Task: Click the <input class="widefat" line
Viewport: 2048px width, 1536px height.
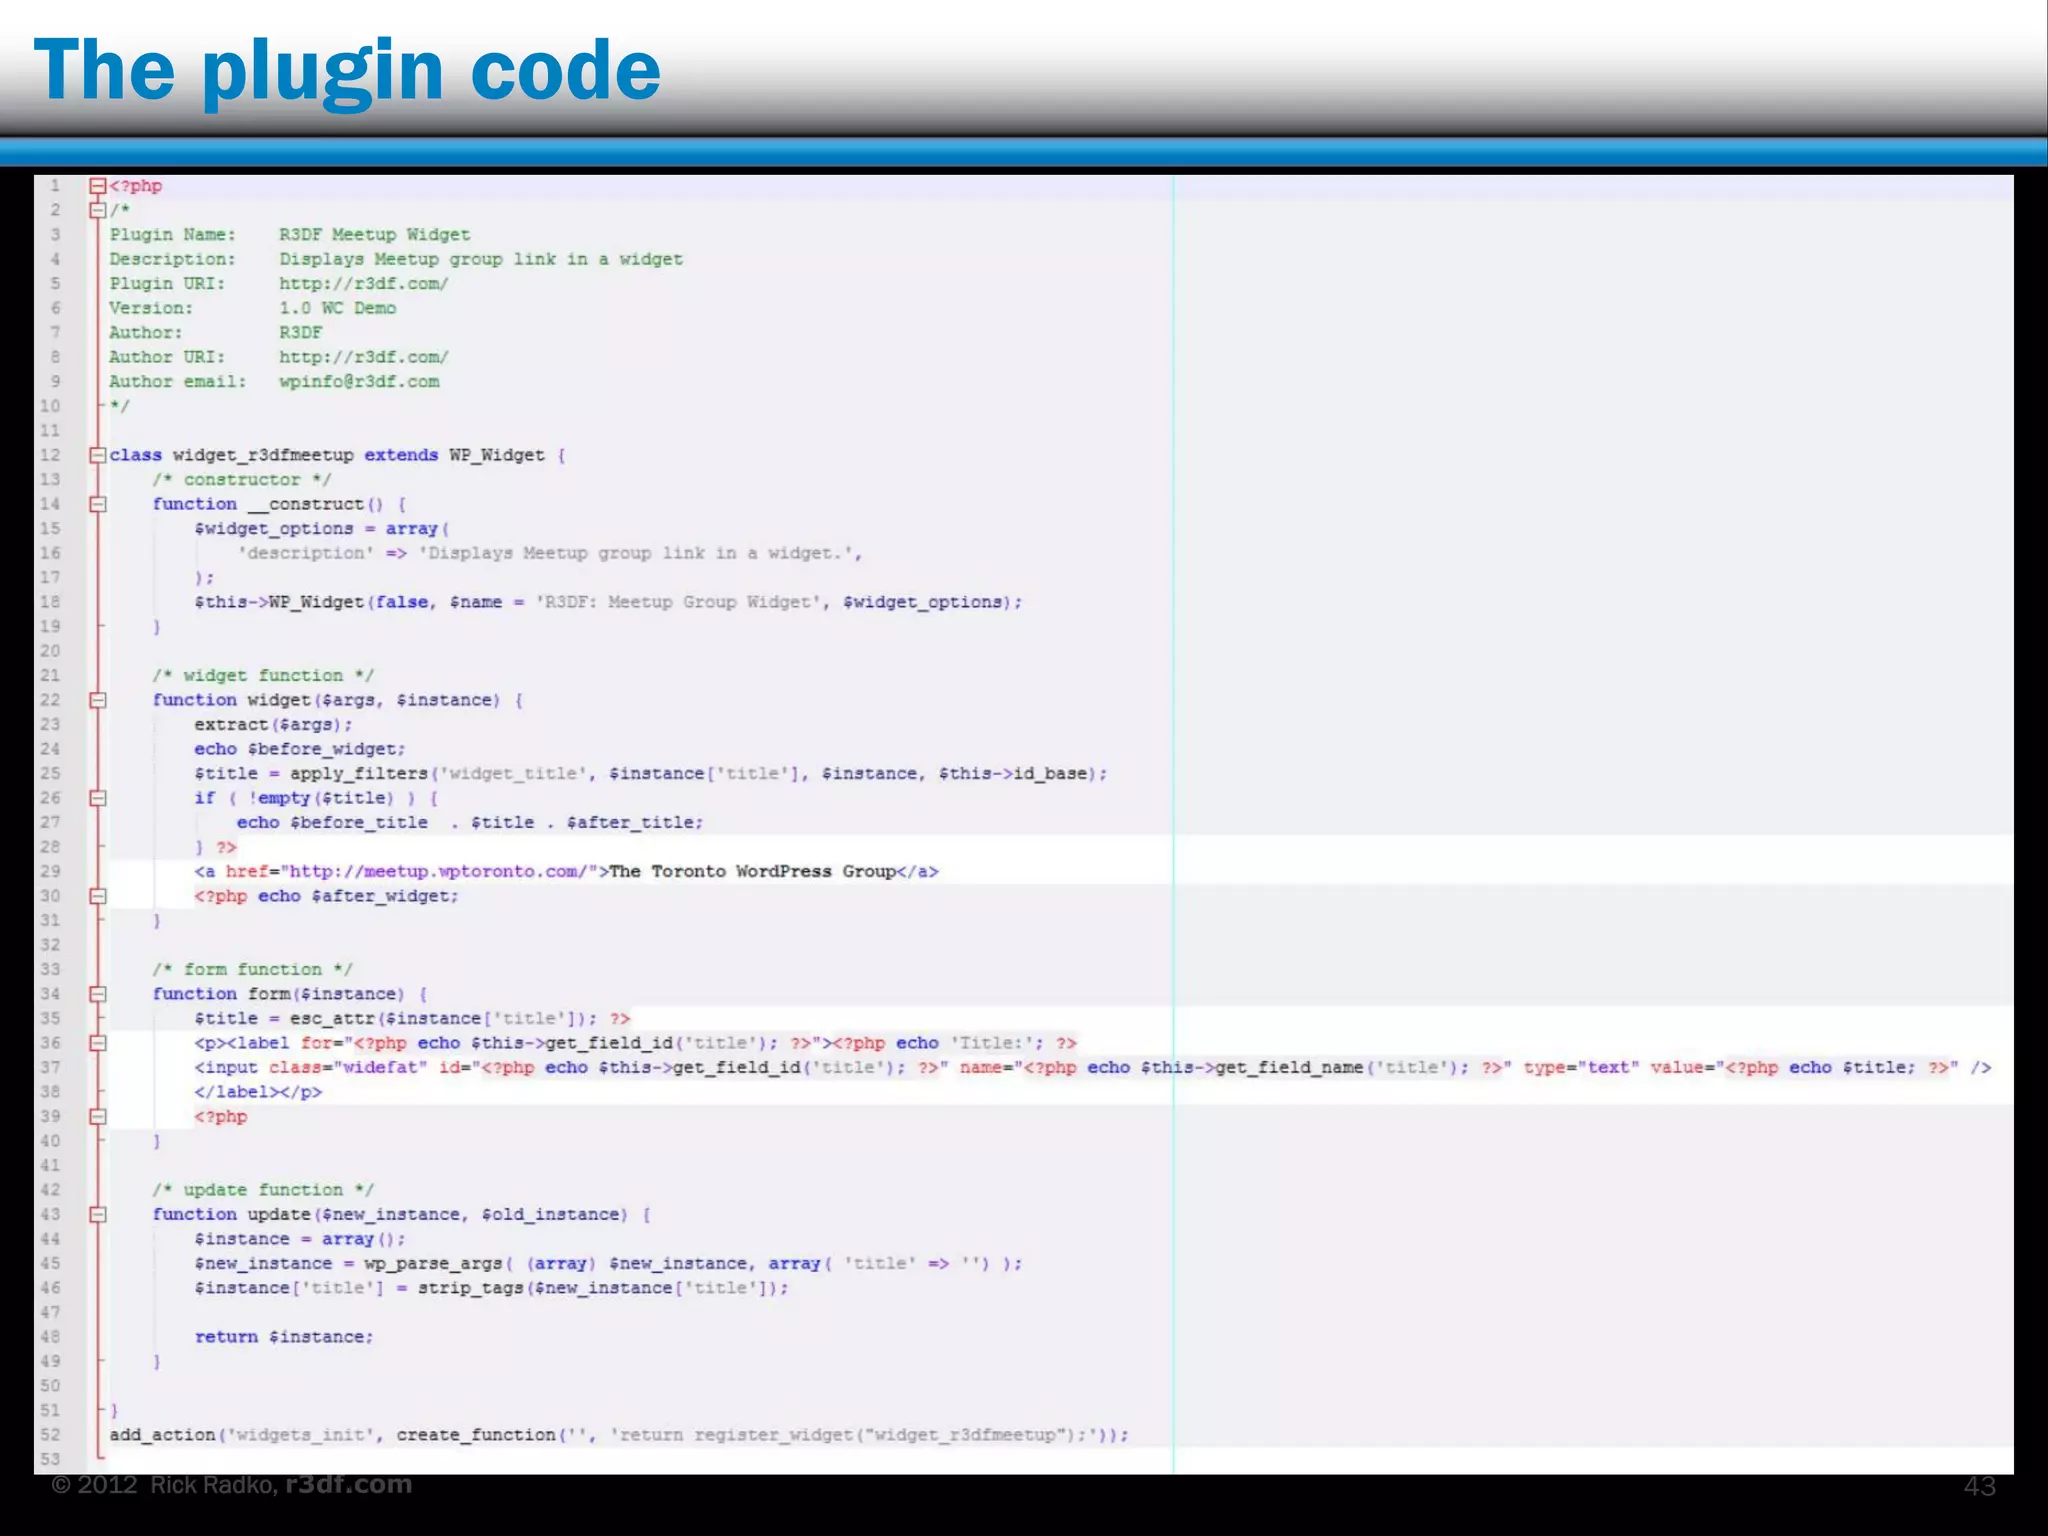Action: point(1093,1068)
